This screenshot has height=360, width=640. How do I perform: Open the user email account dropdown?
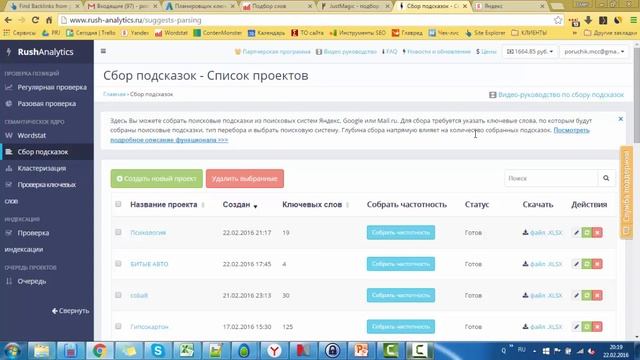coord(594,51)
